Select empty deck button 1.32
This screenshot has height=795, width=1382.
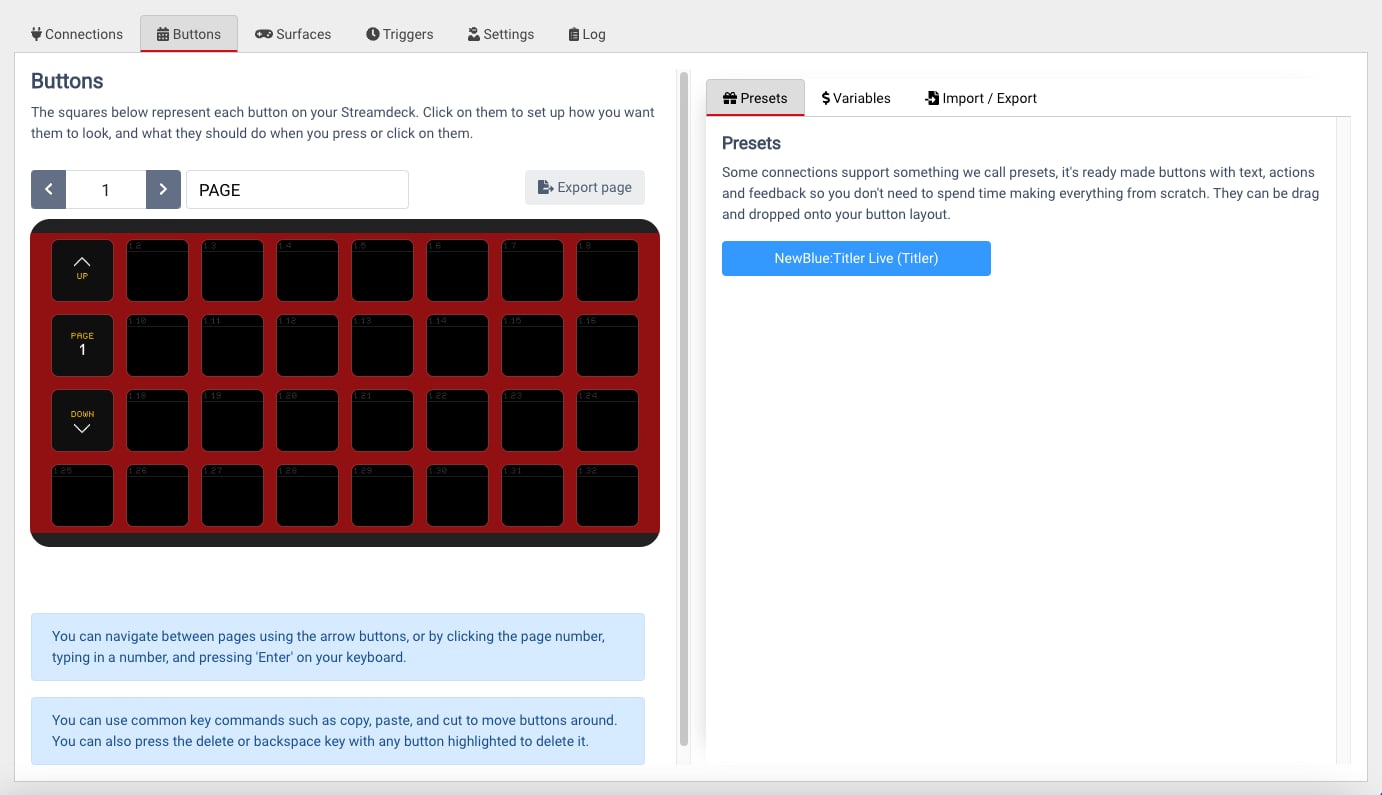point(607,495)
